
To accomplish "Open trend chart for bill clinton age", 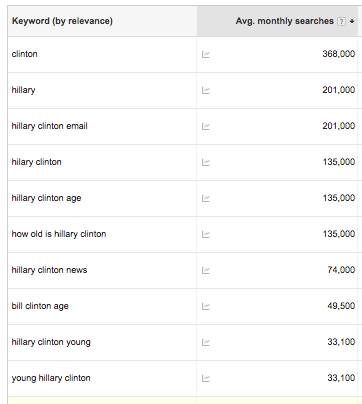I will pos(206,306).
